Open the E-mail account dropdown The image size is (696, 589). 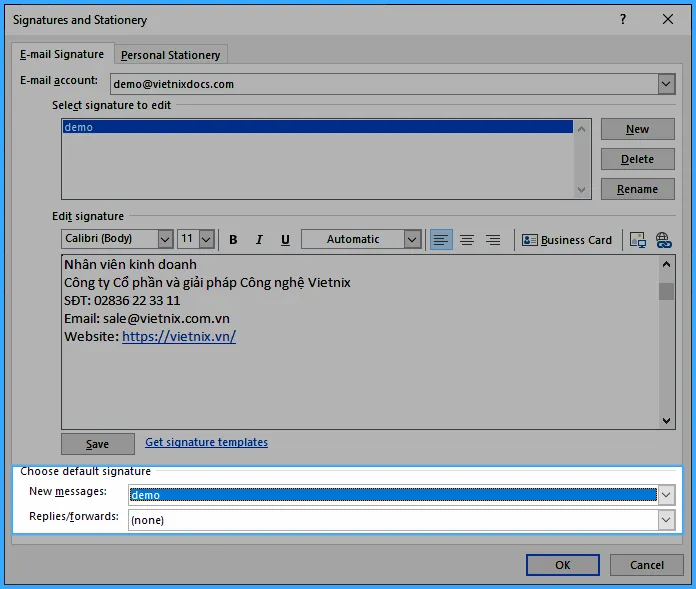pos(666,84)
